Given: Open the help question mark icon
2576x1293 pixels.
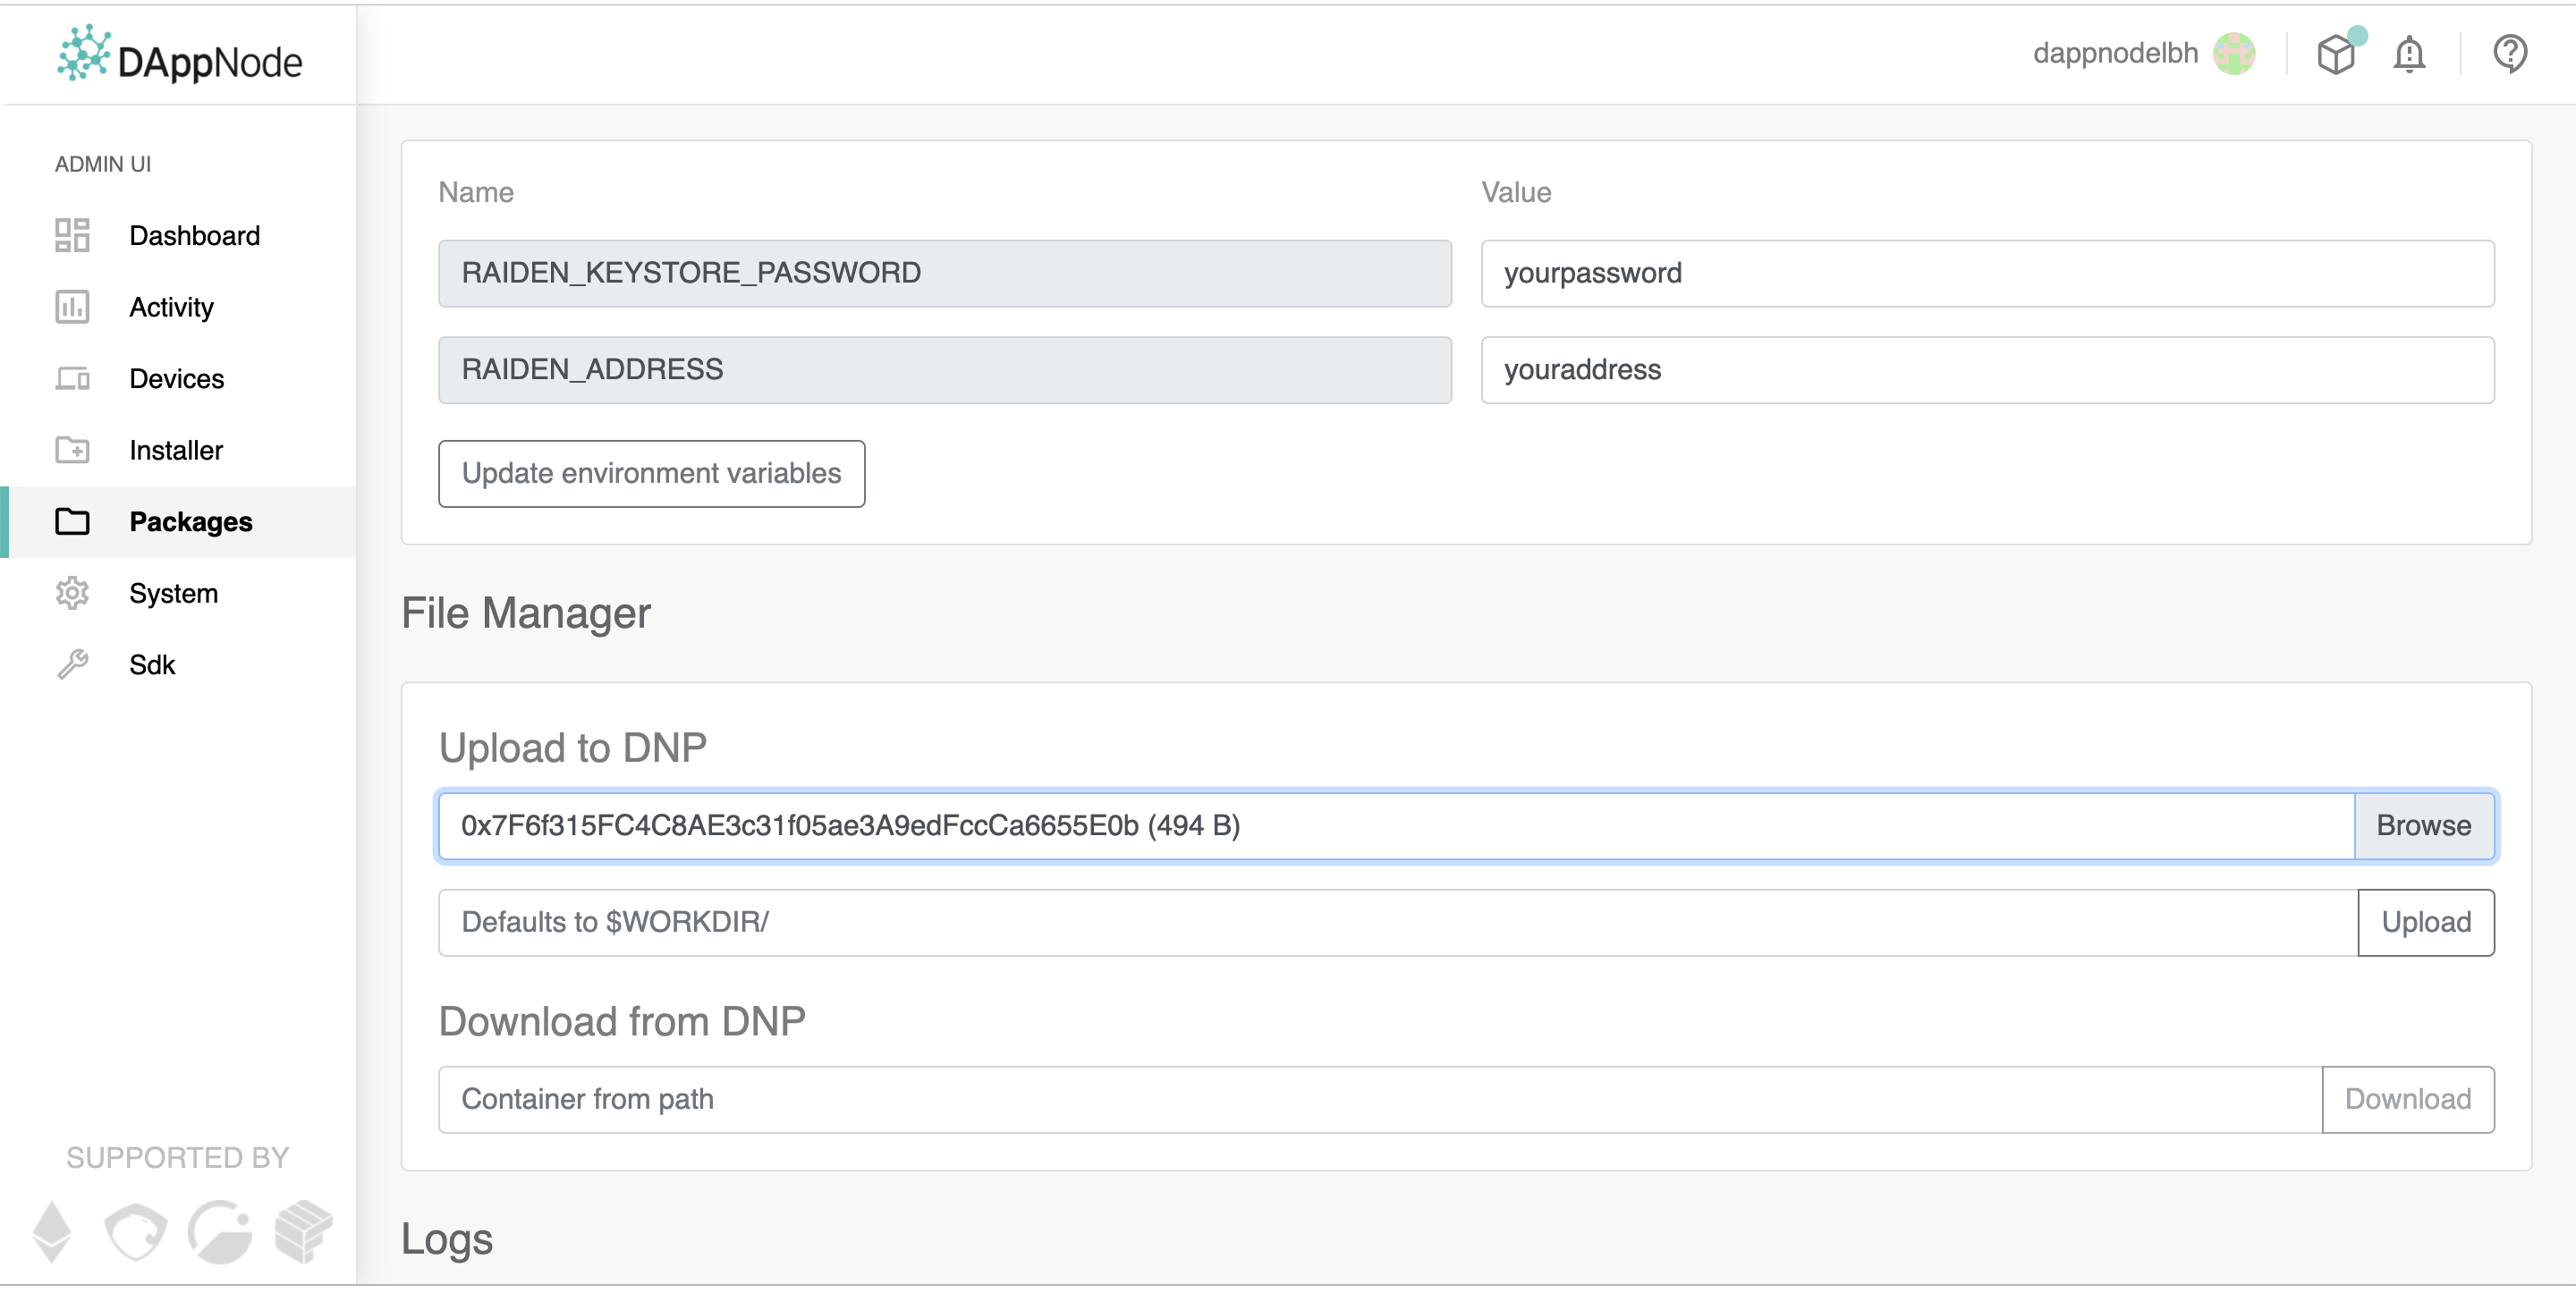Looking at the screenshot, I should point(2509,54).
